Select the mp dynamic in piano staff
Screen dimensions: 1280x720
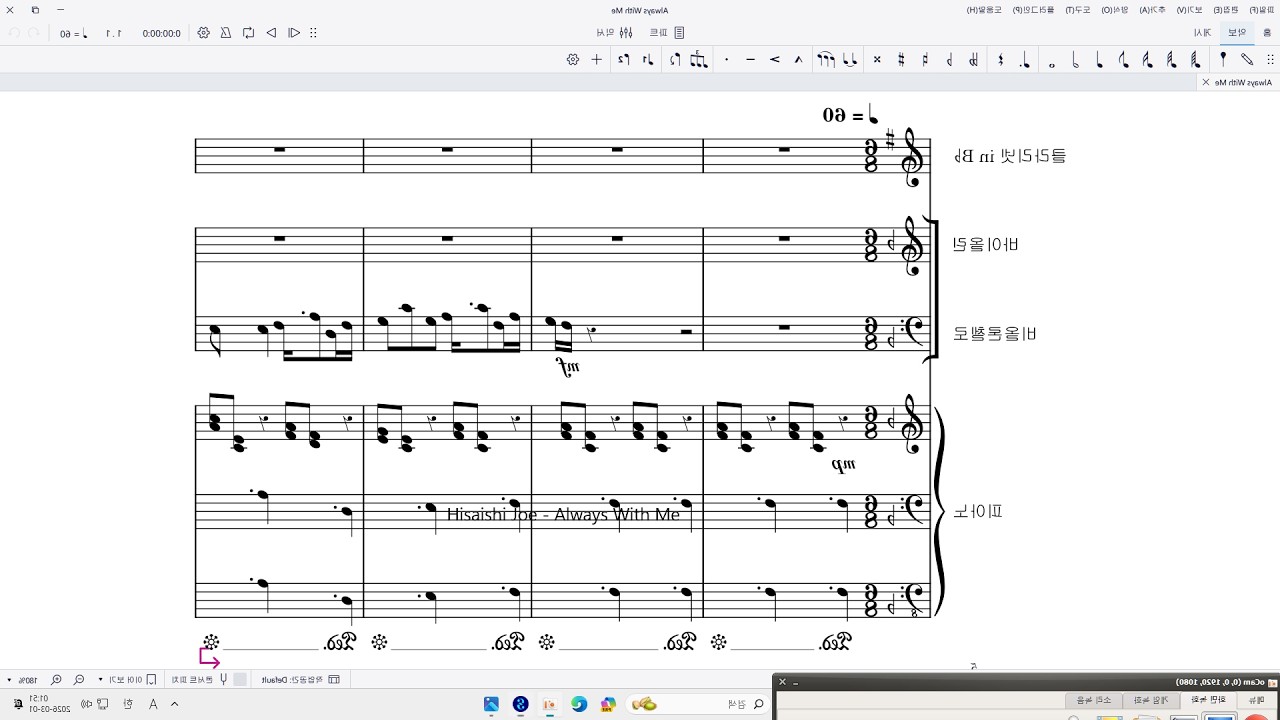pos(844,464)
